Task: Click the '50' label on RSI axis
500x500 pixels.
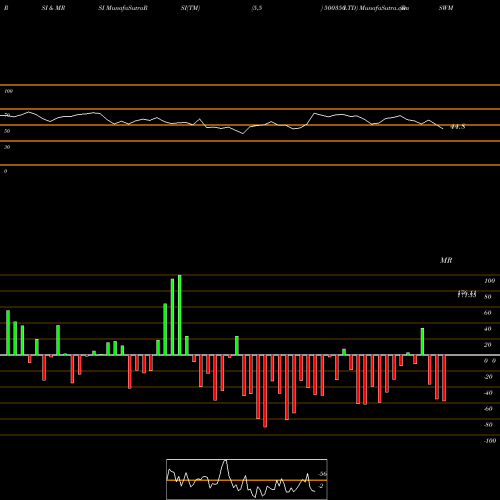Action: [x=7, y=131]
